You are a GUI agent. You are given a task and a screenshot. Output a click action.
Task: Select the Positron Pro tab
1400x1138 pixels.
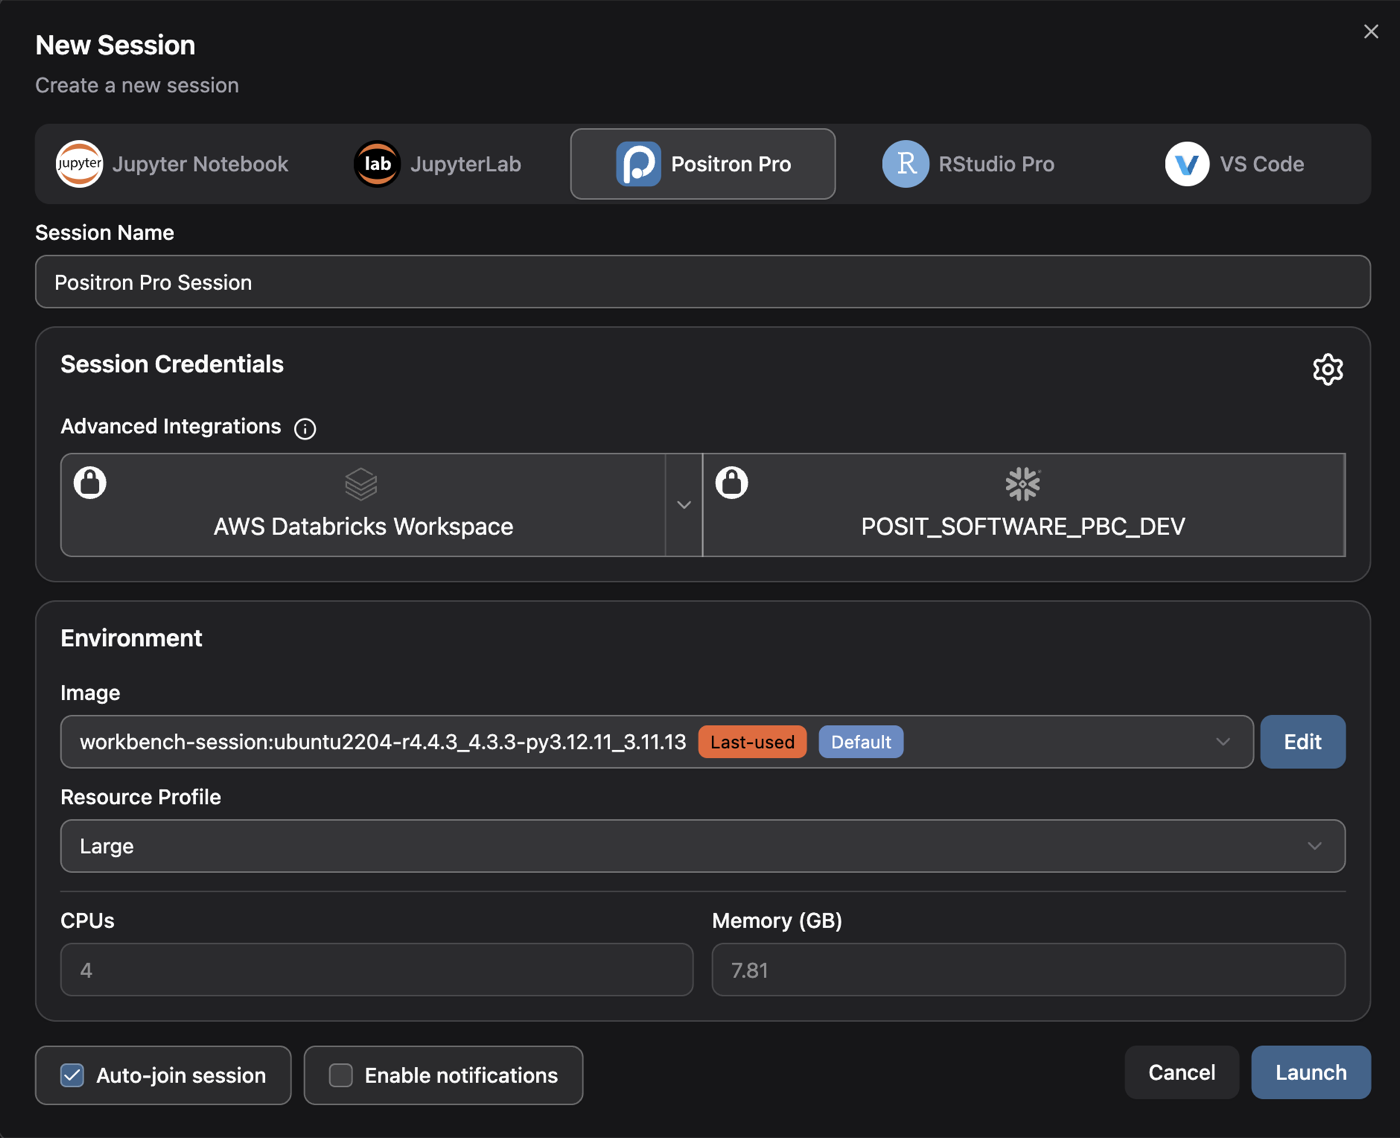[703, 164]
